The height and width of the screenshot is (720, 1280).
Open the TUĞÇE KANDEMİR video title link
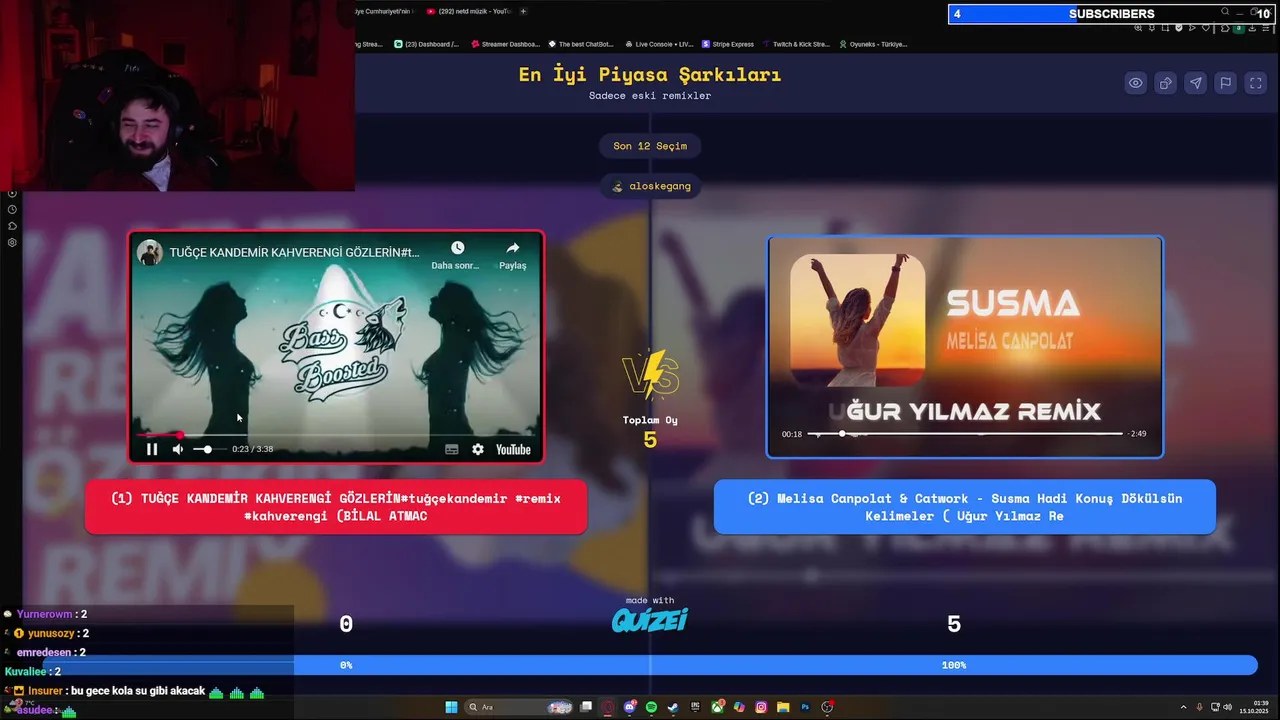[295, 252]
